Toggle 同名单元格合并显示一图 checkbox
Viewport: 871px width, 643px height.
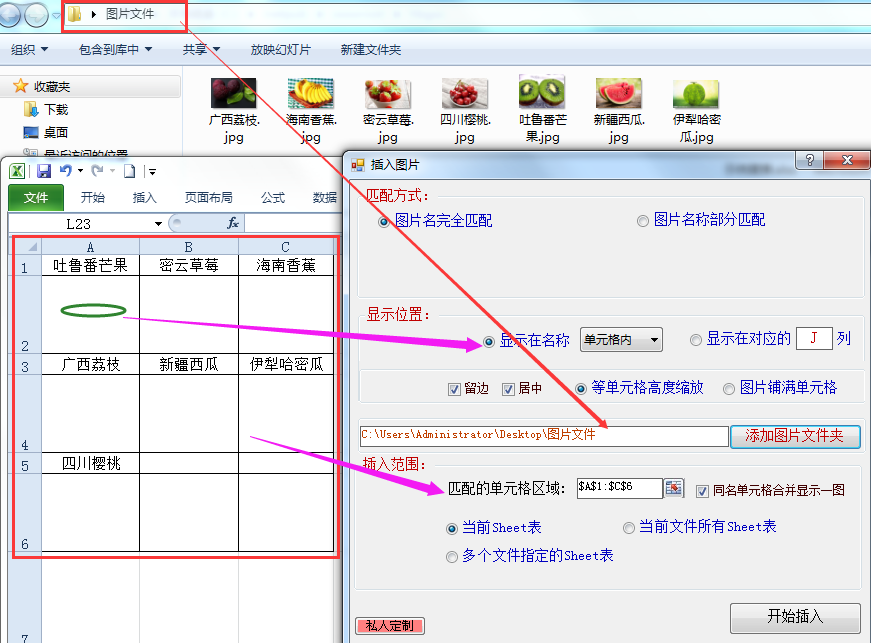702,490
